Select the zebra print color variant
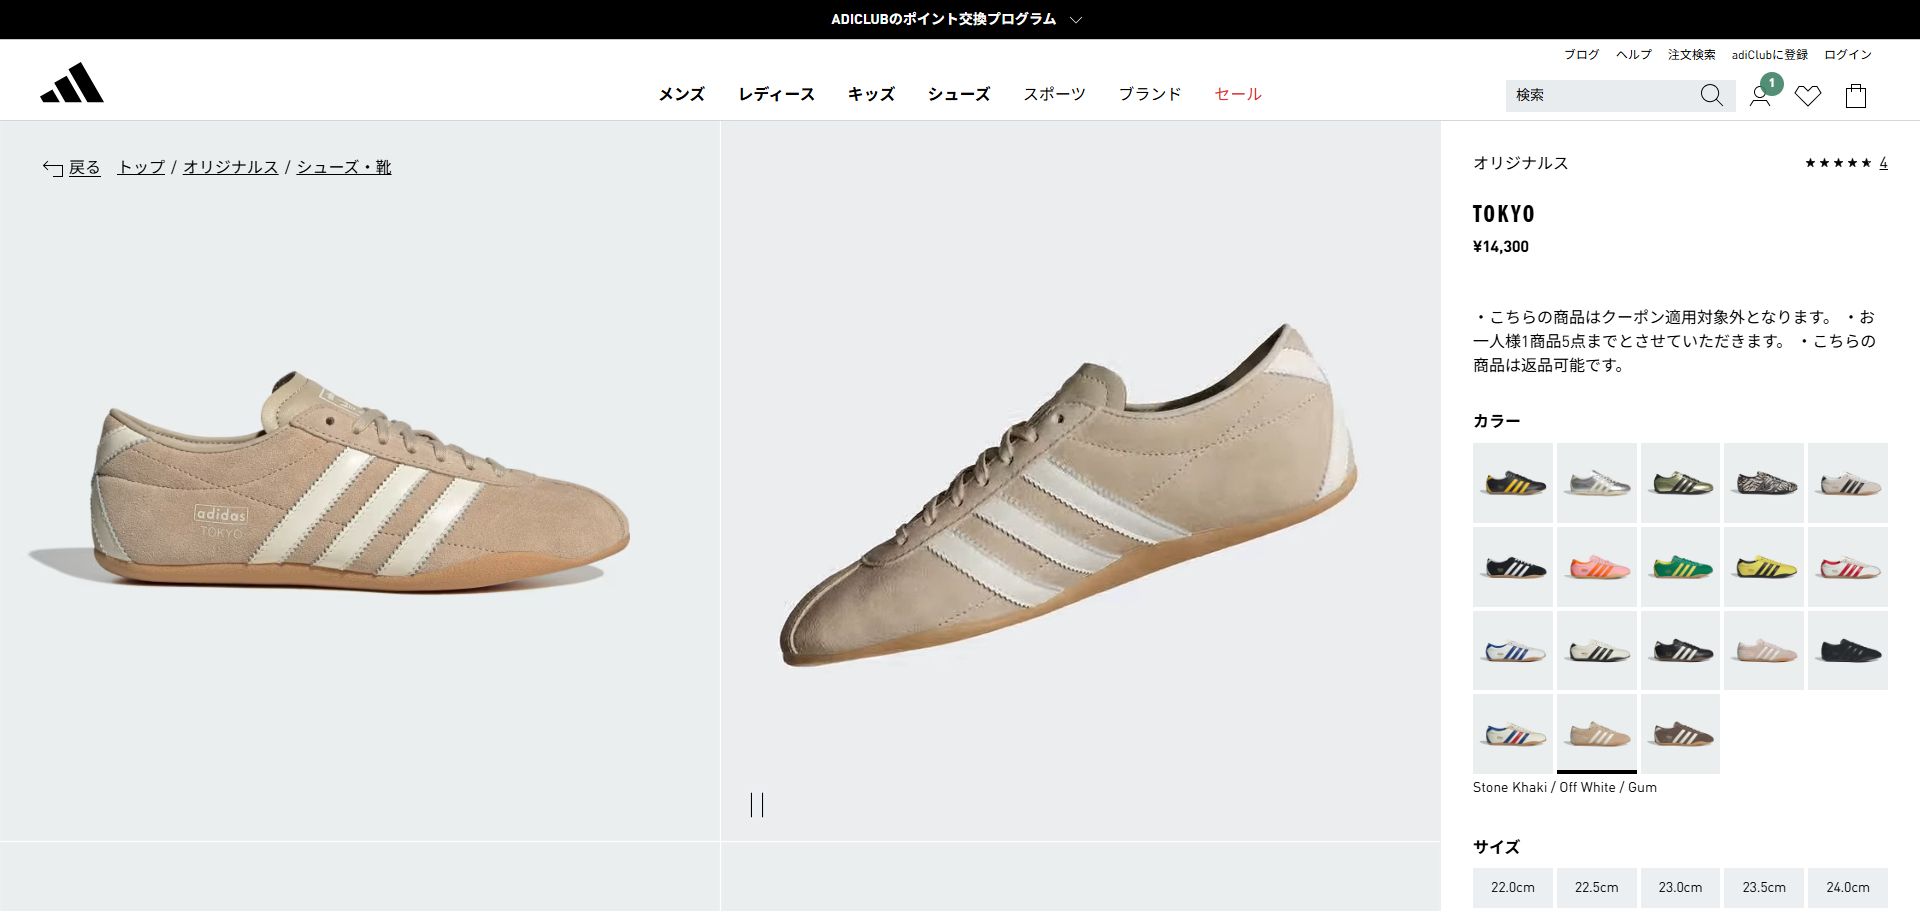This screenshot has height=911, width=1920. (x=1764, y=483)
